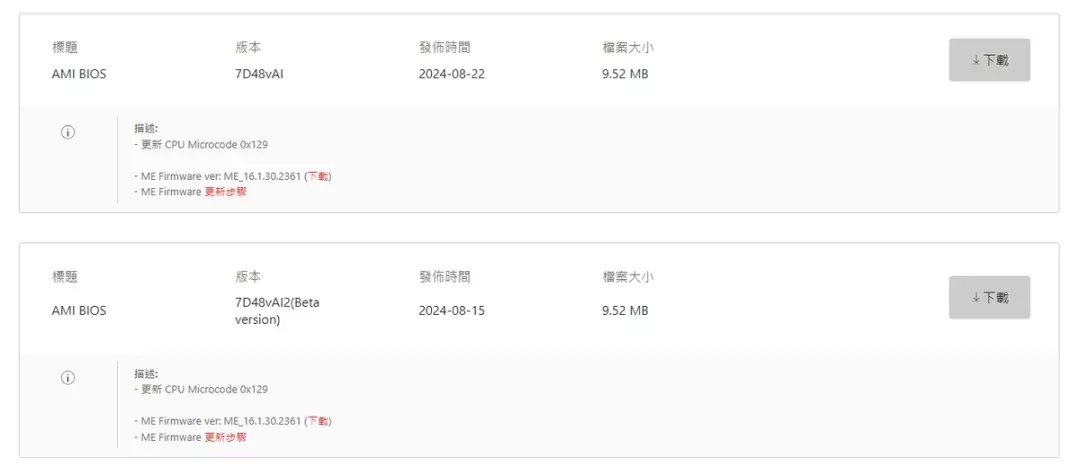Open the 更新步驟 link in the 7D48vAI description
The height and width of the screenshot is (476, 1080).
tap(225, 192)
